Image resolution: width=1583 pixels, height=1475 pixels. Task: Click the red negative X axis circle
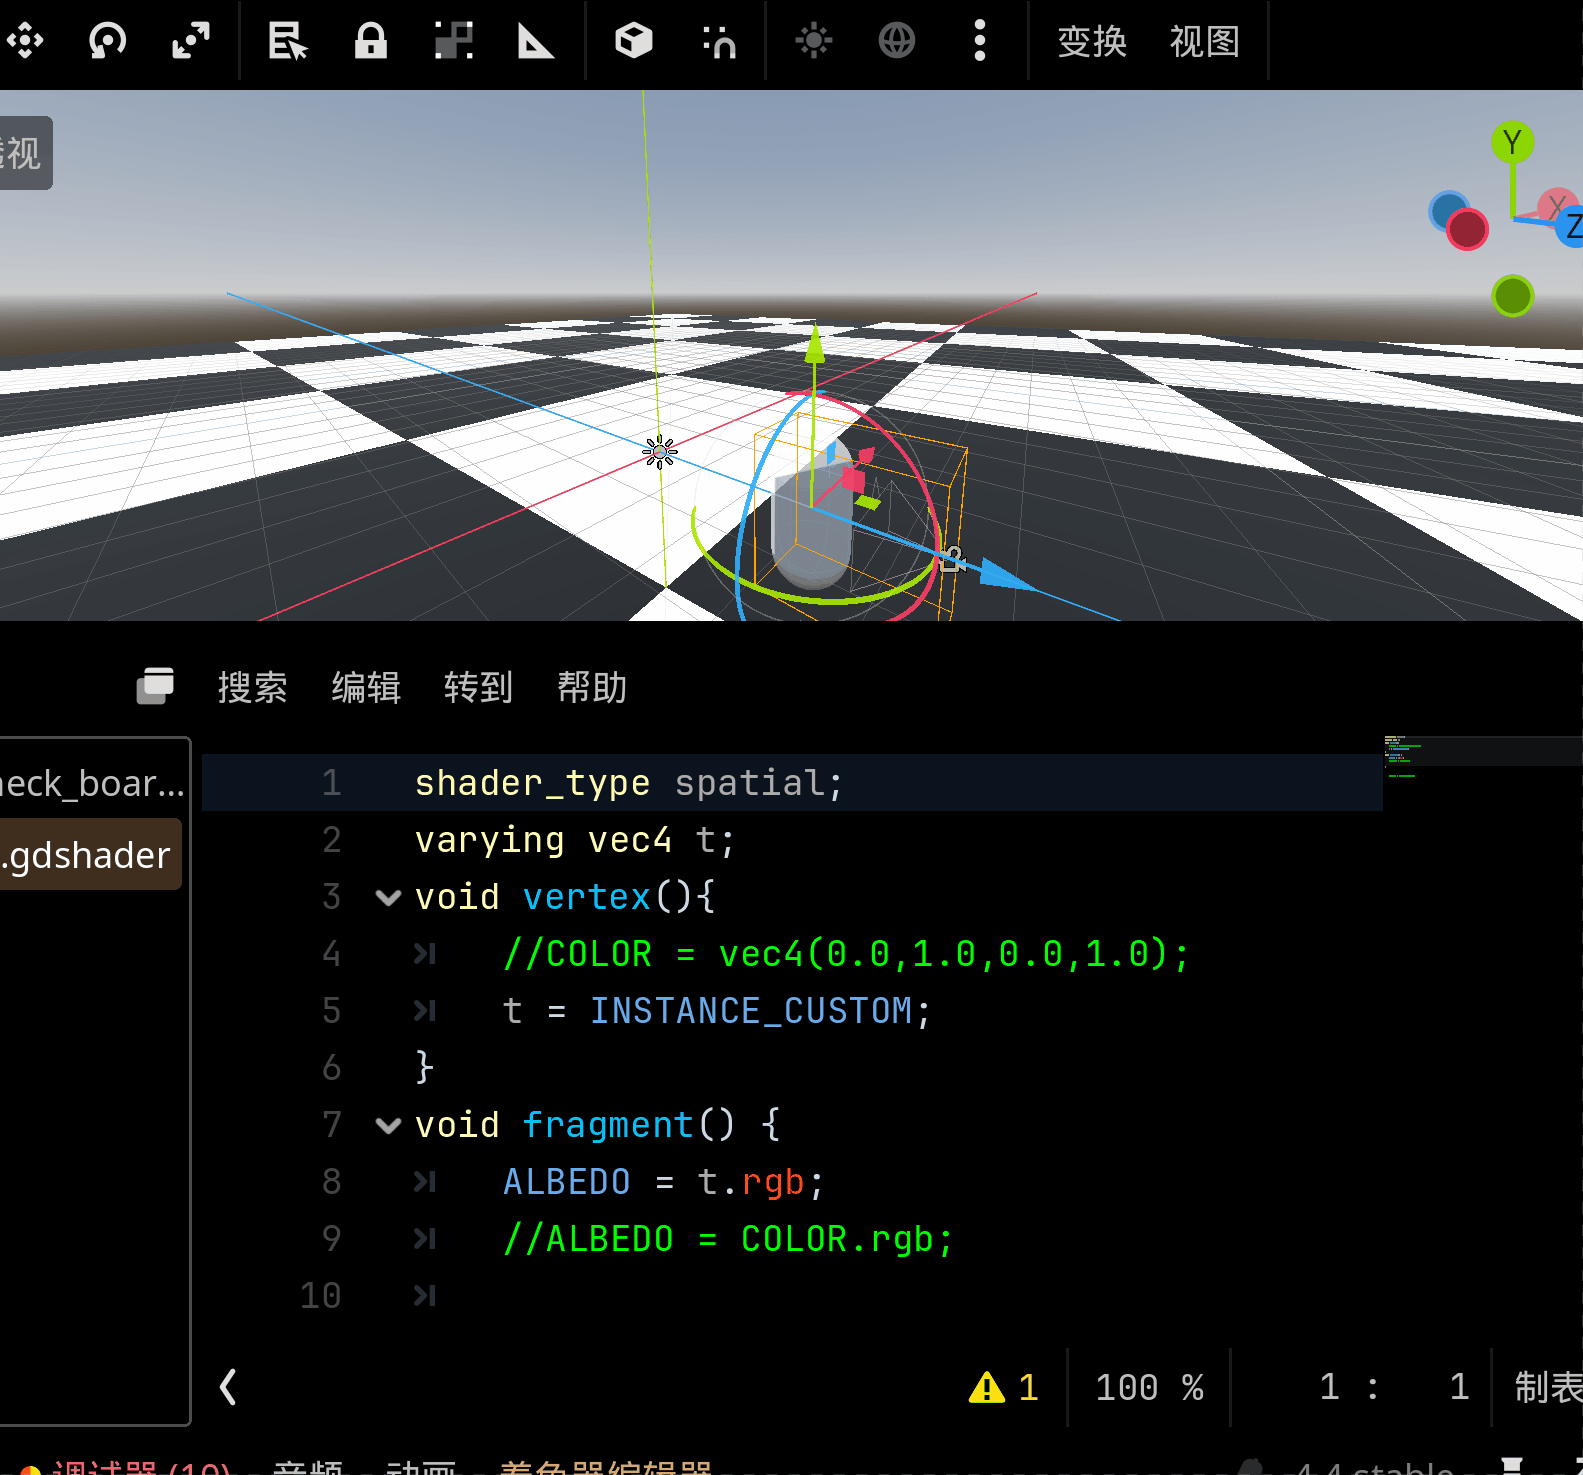pos(1467,229)
